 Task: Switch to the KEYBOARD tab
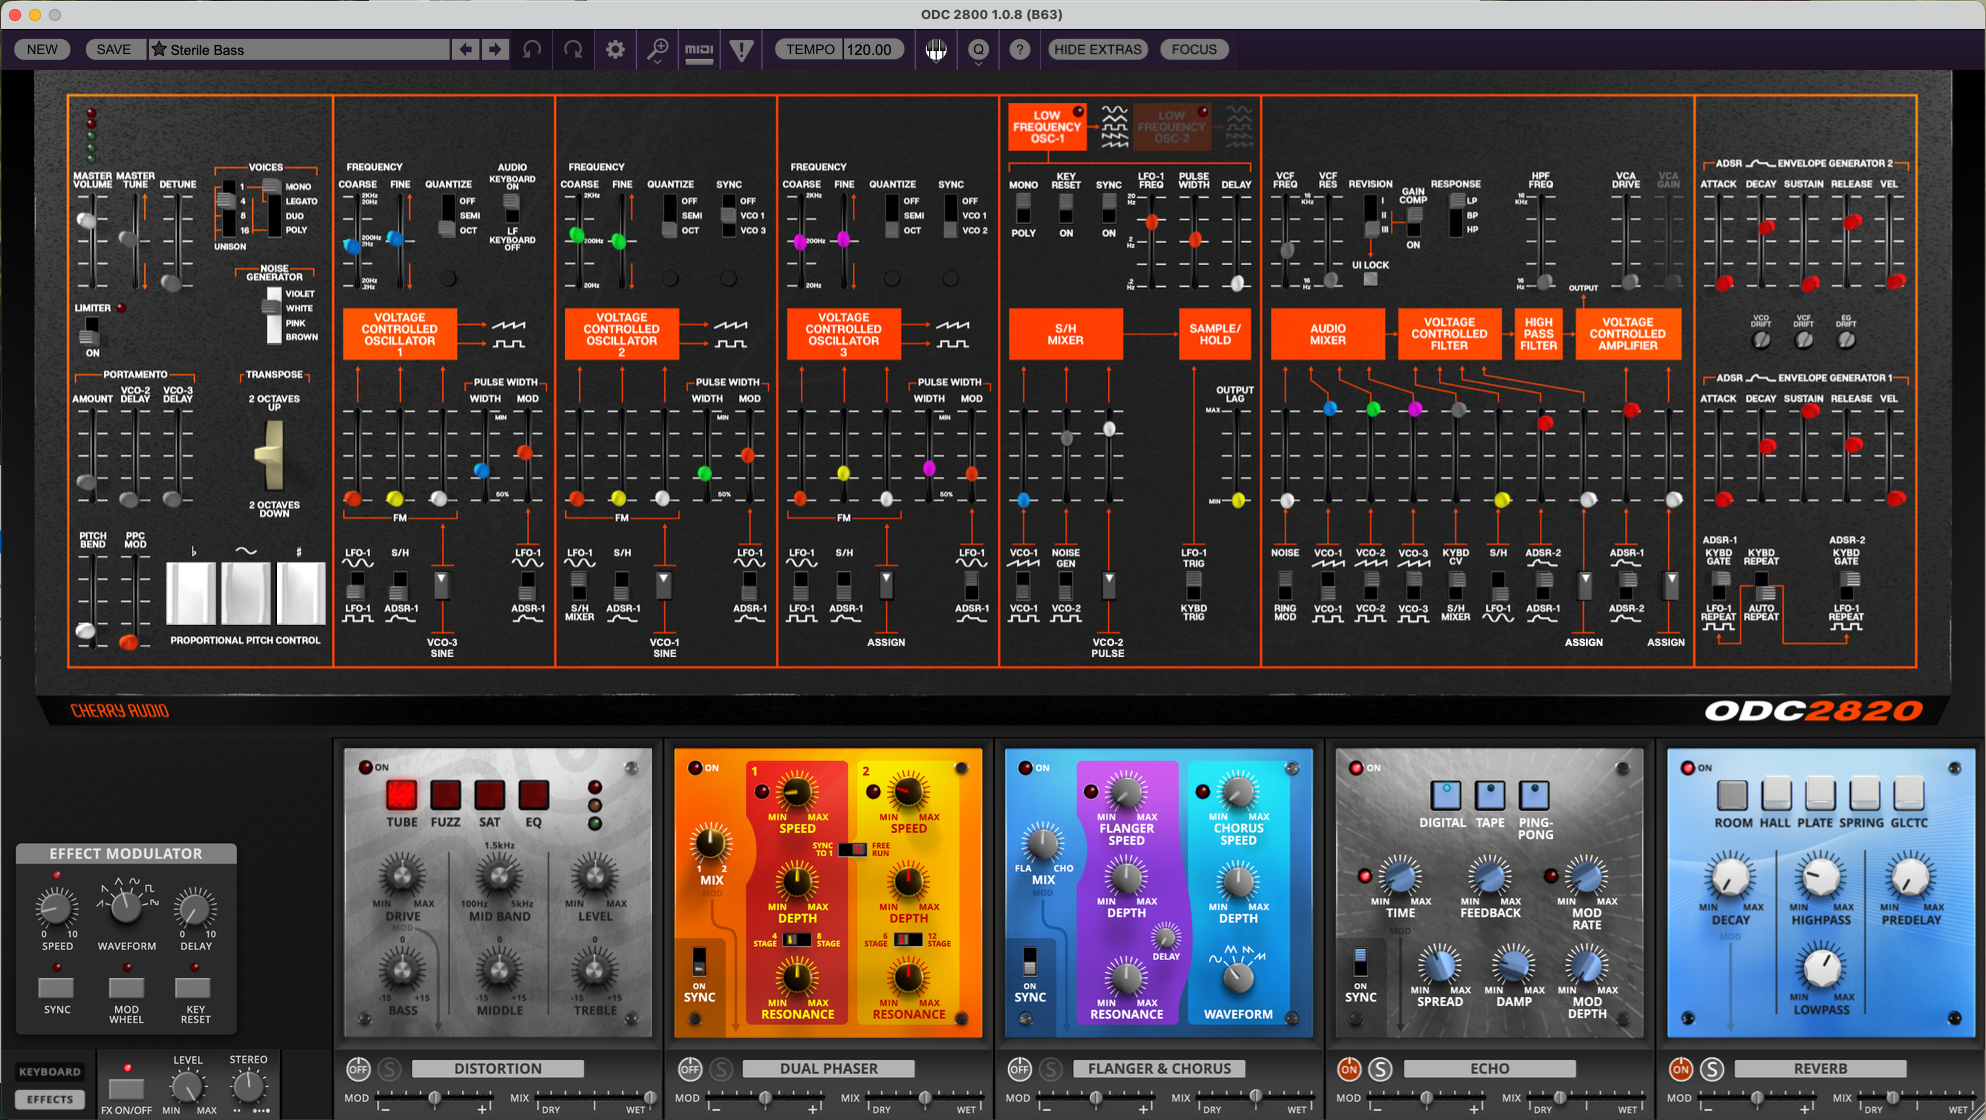(x=50, y=1072)
